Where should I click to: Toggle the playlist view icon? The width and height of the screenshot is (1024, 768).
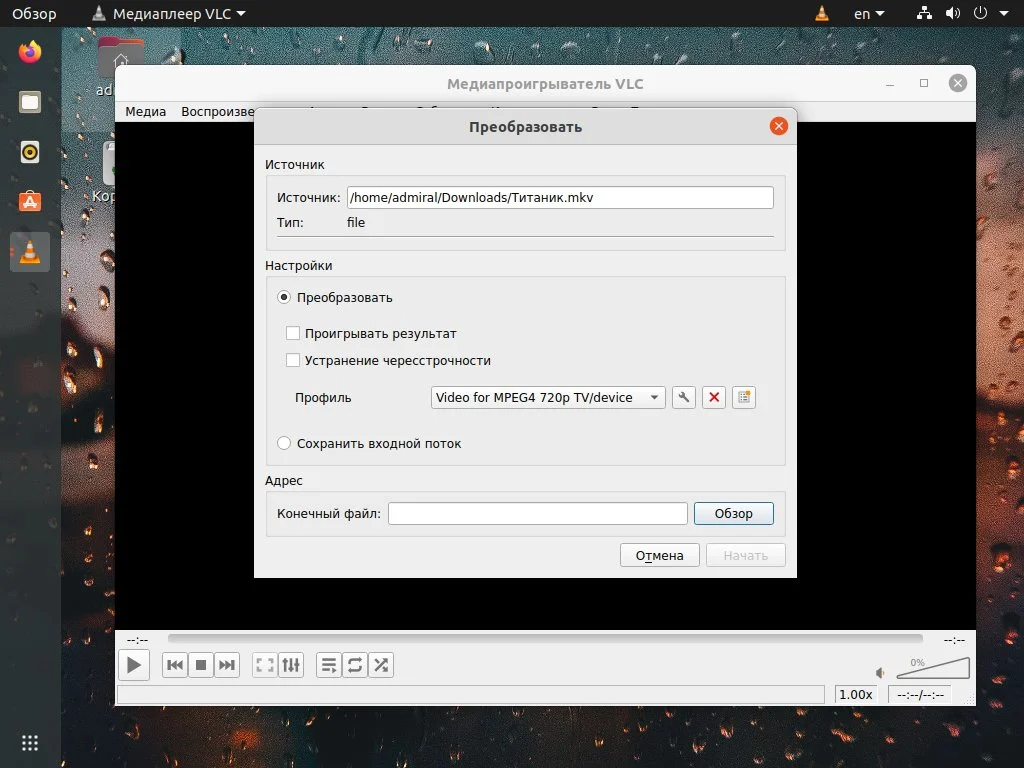click(x=329, y=664)
